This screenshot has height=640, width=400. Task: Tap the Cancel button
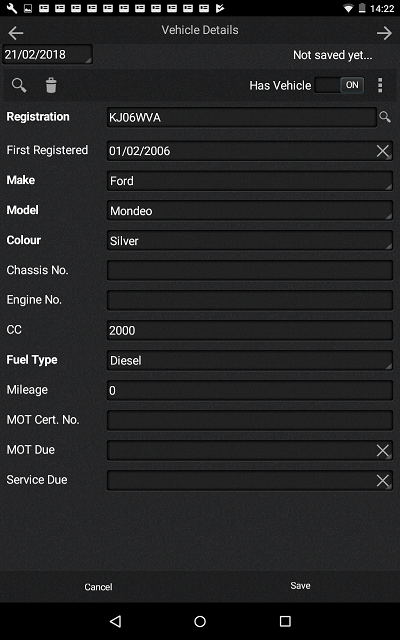point(98,587)
